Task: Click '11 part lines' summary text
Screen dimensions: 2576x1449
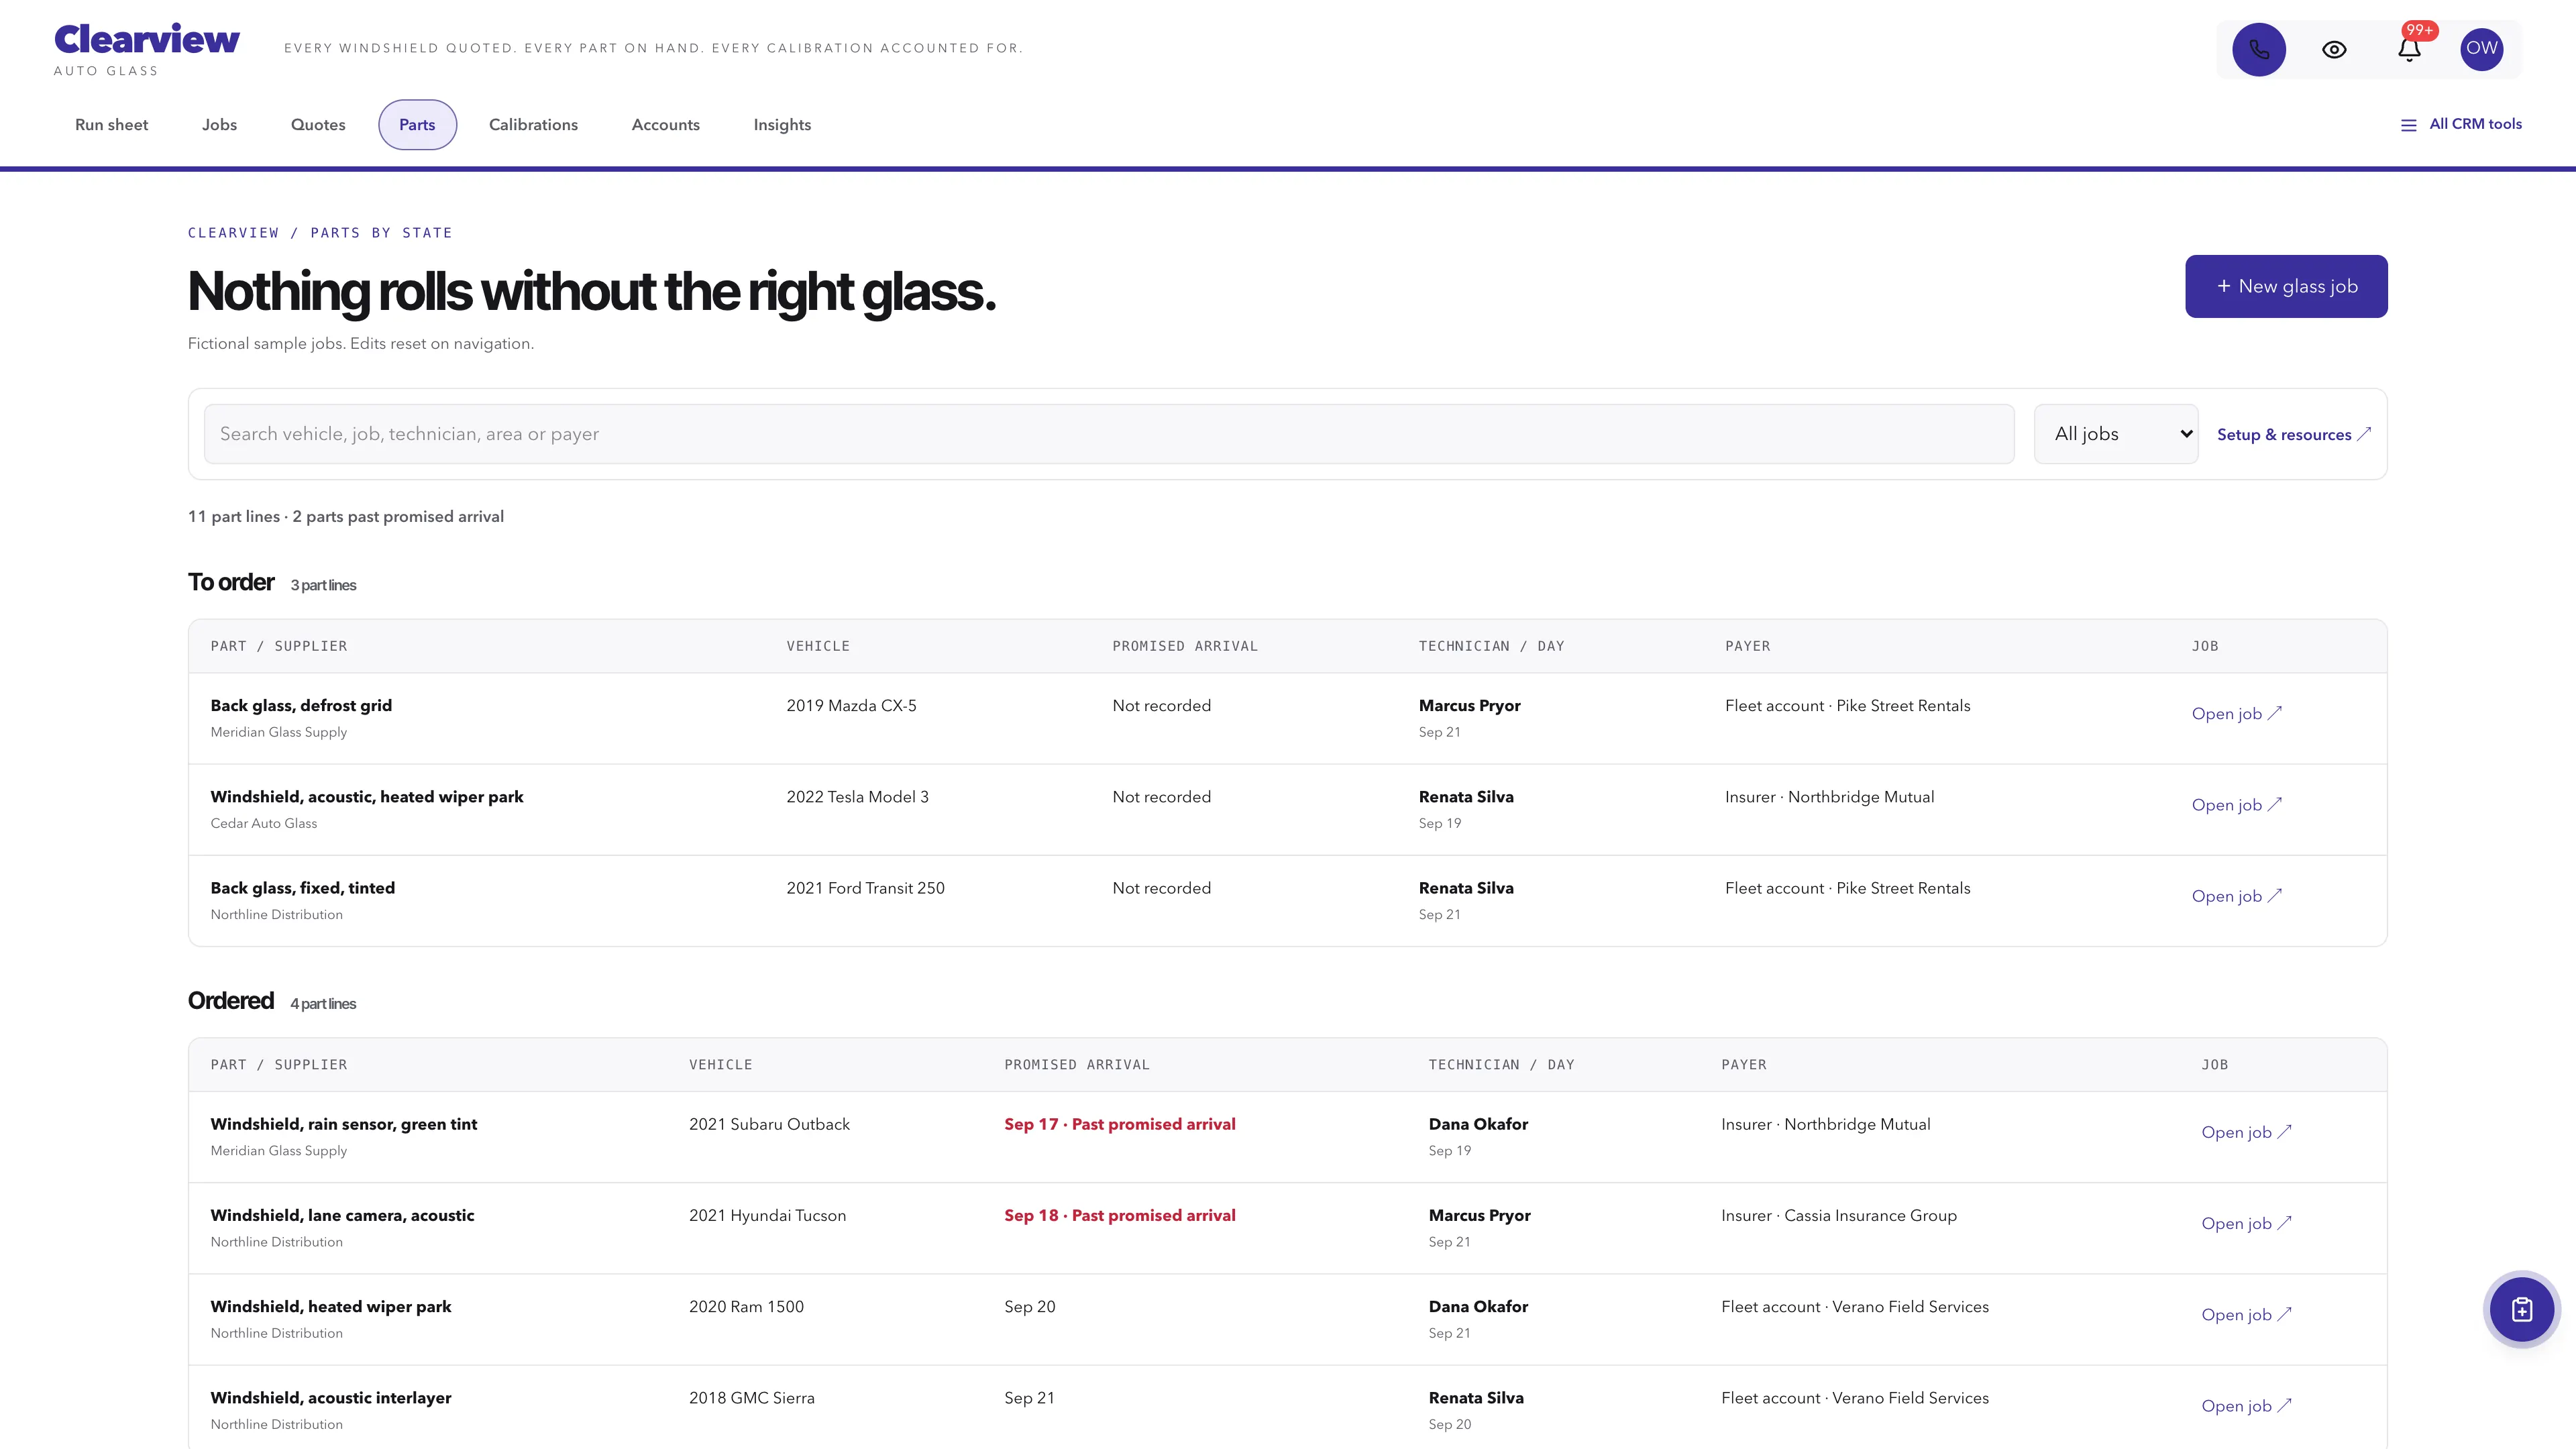Action: pos(234,516)
